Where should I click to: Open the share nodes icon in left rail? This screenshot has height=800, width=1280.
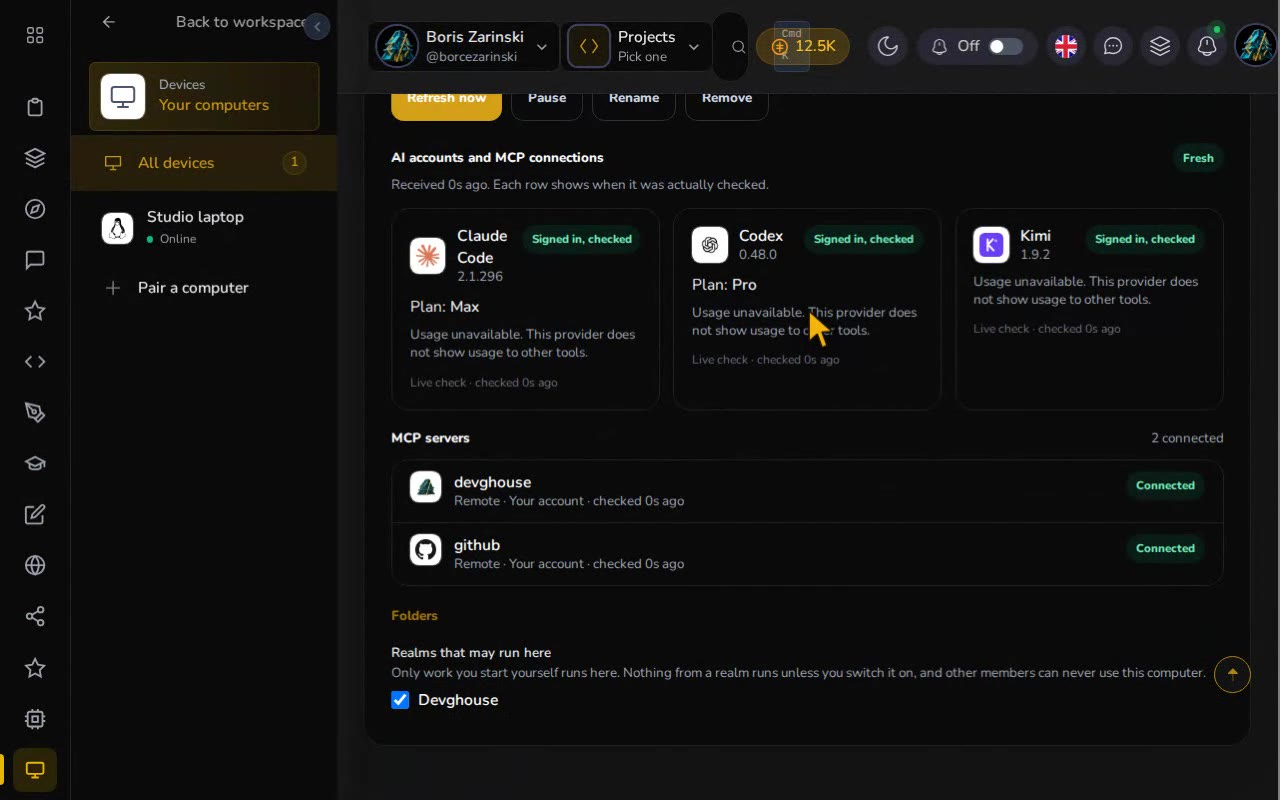pos(35,617)
